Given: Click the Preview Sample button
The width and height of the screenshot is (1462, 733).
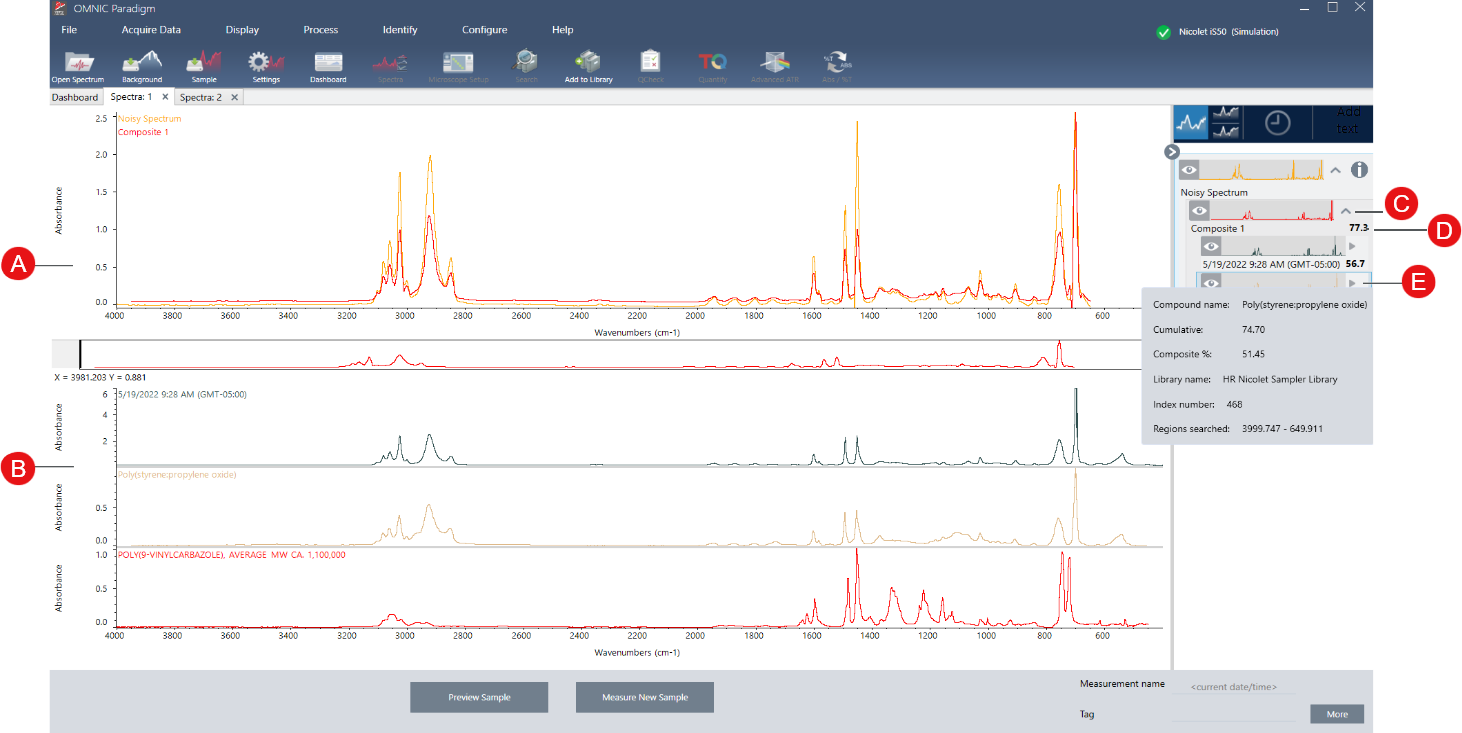Looking at the screenshot, I should tap(479, 697).
